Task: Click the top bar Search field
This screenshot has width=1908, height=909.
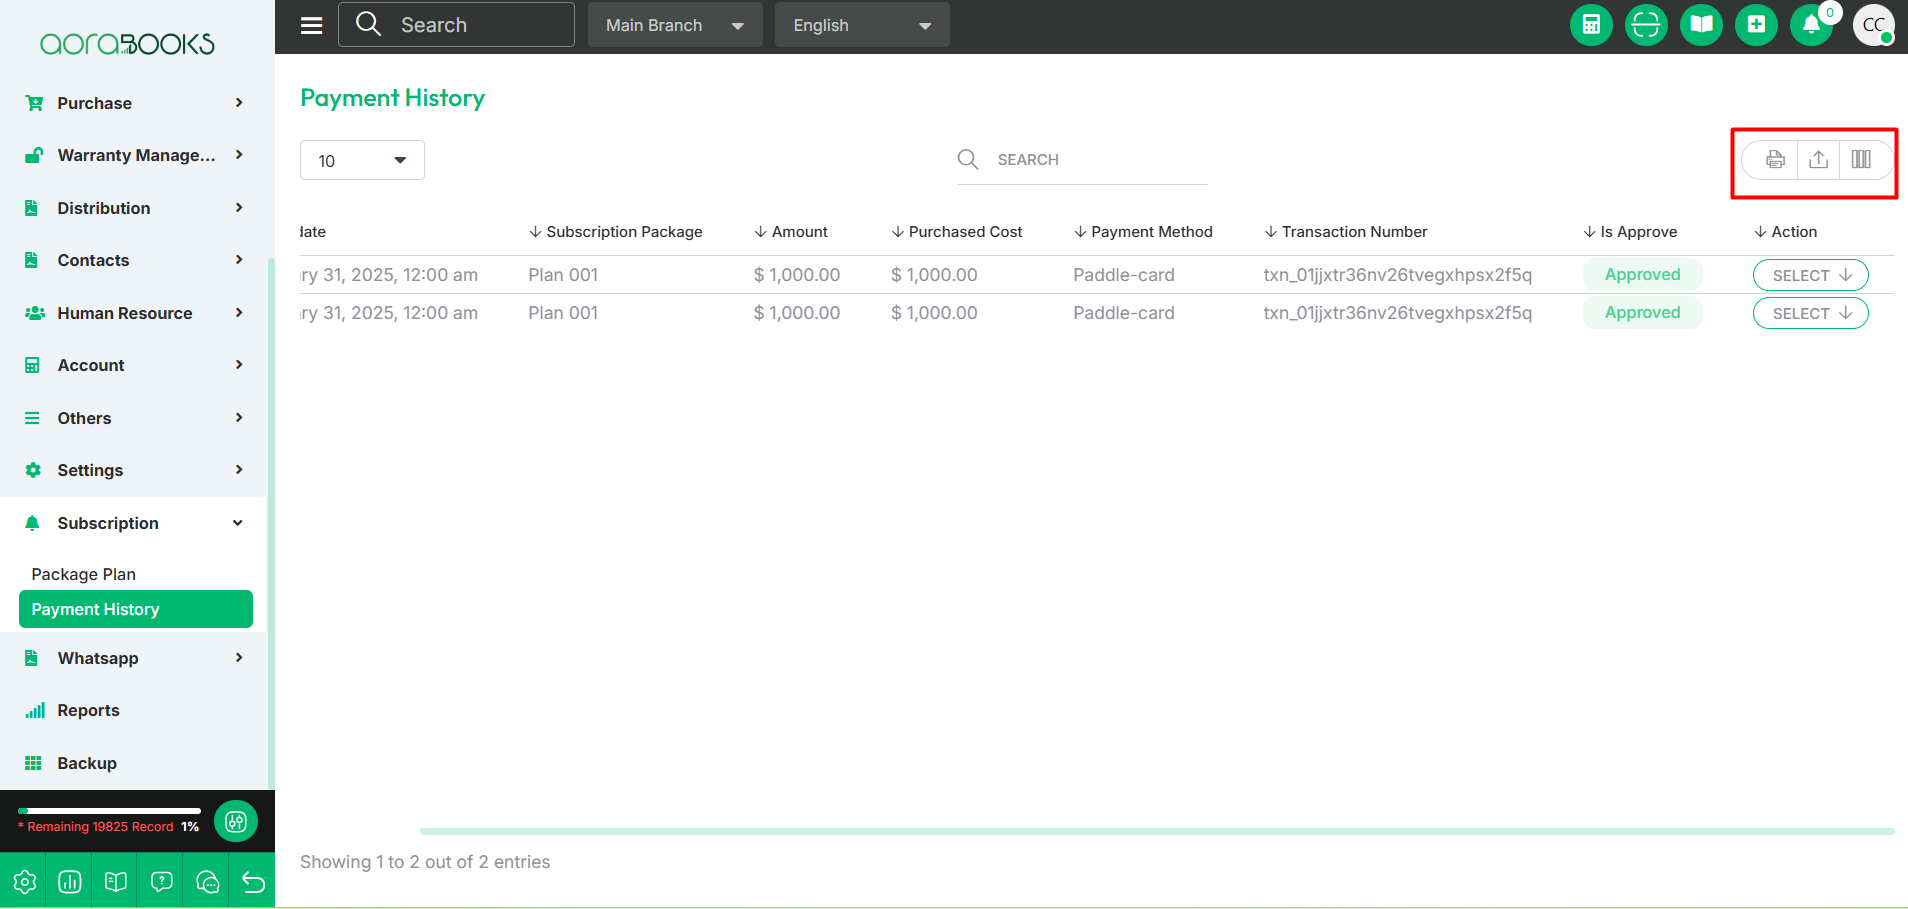Action: point(456,25)
